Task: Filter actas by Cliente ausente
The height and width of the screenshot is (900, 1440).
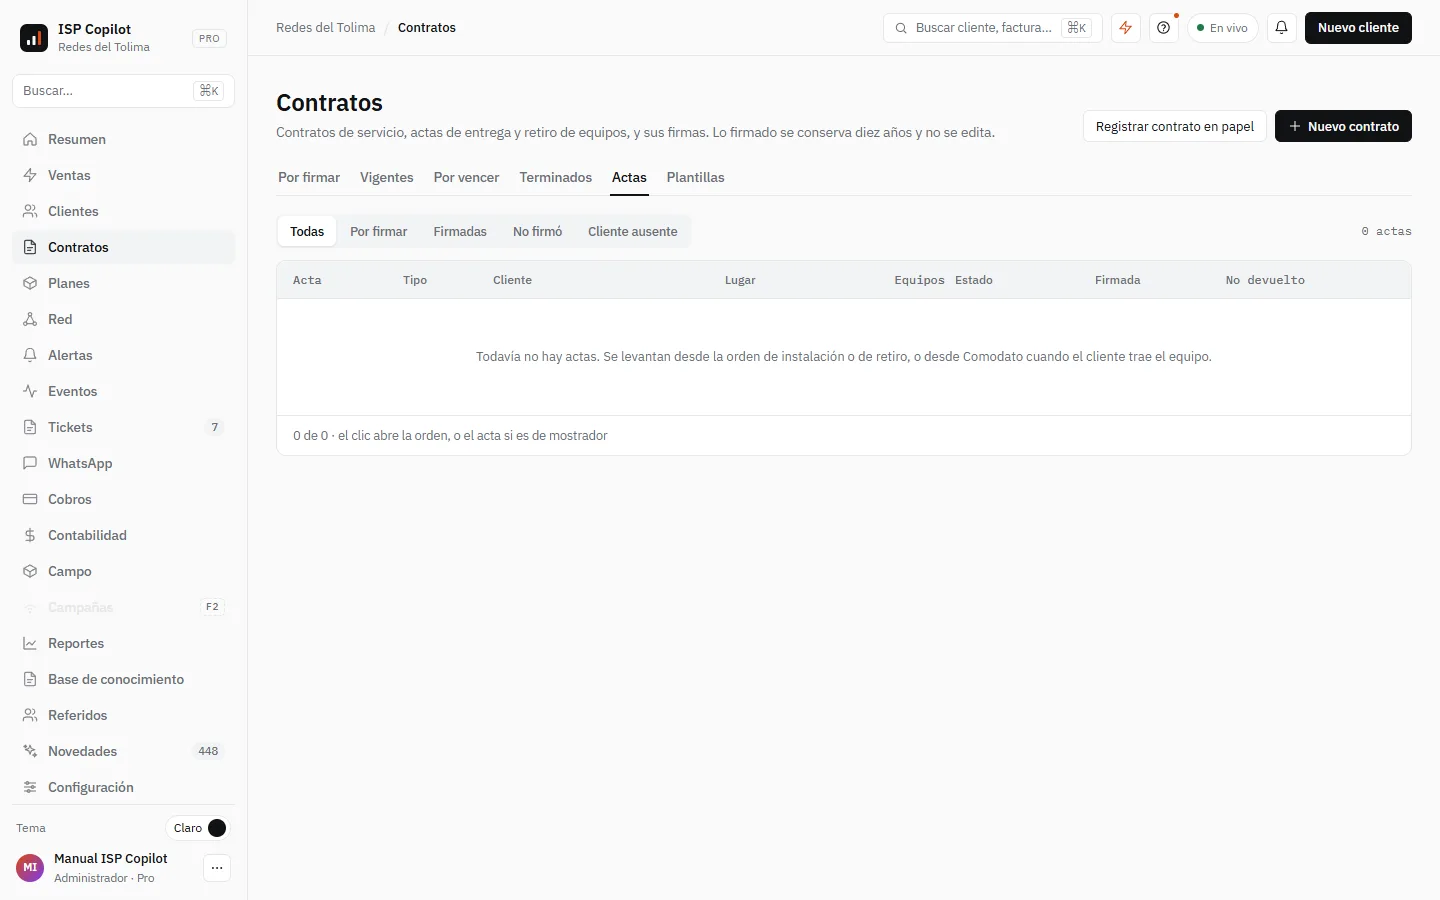Action: 633,232
